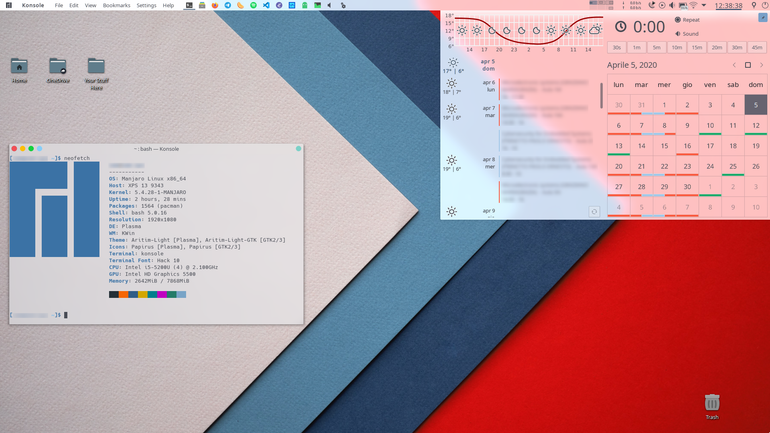This screenshot has width=770, height=433.
Task: Open Visual Studio Code from the panel
Action: pyautogui.click(x=266, y=5)
